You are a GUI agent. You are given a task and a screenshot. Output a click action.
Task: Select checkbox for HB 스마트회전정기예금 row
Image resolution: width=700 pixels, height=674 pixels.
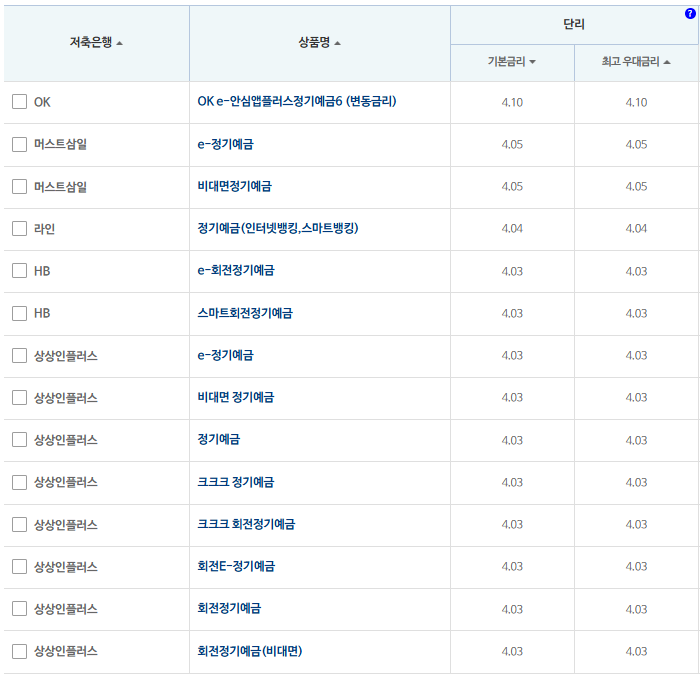[19, 313]
